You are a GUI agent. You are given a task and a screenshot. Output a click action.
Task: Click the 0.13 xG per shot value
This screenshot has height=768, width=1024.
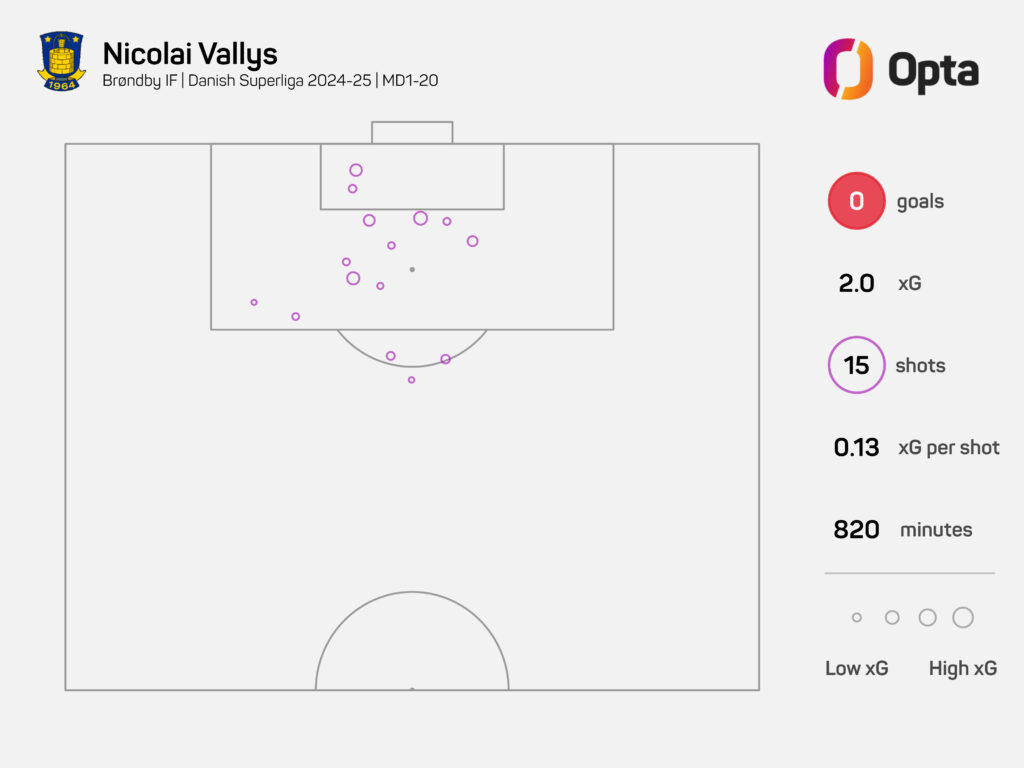pos(856,447)
